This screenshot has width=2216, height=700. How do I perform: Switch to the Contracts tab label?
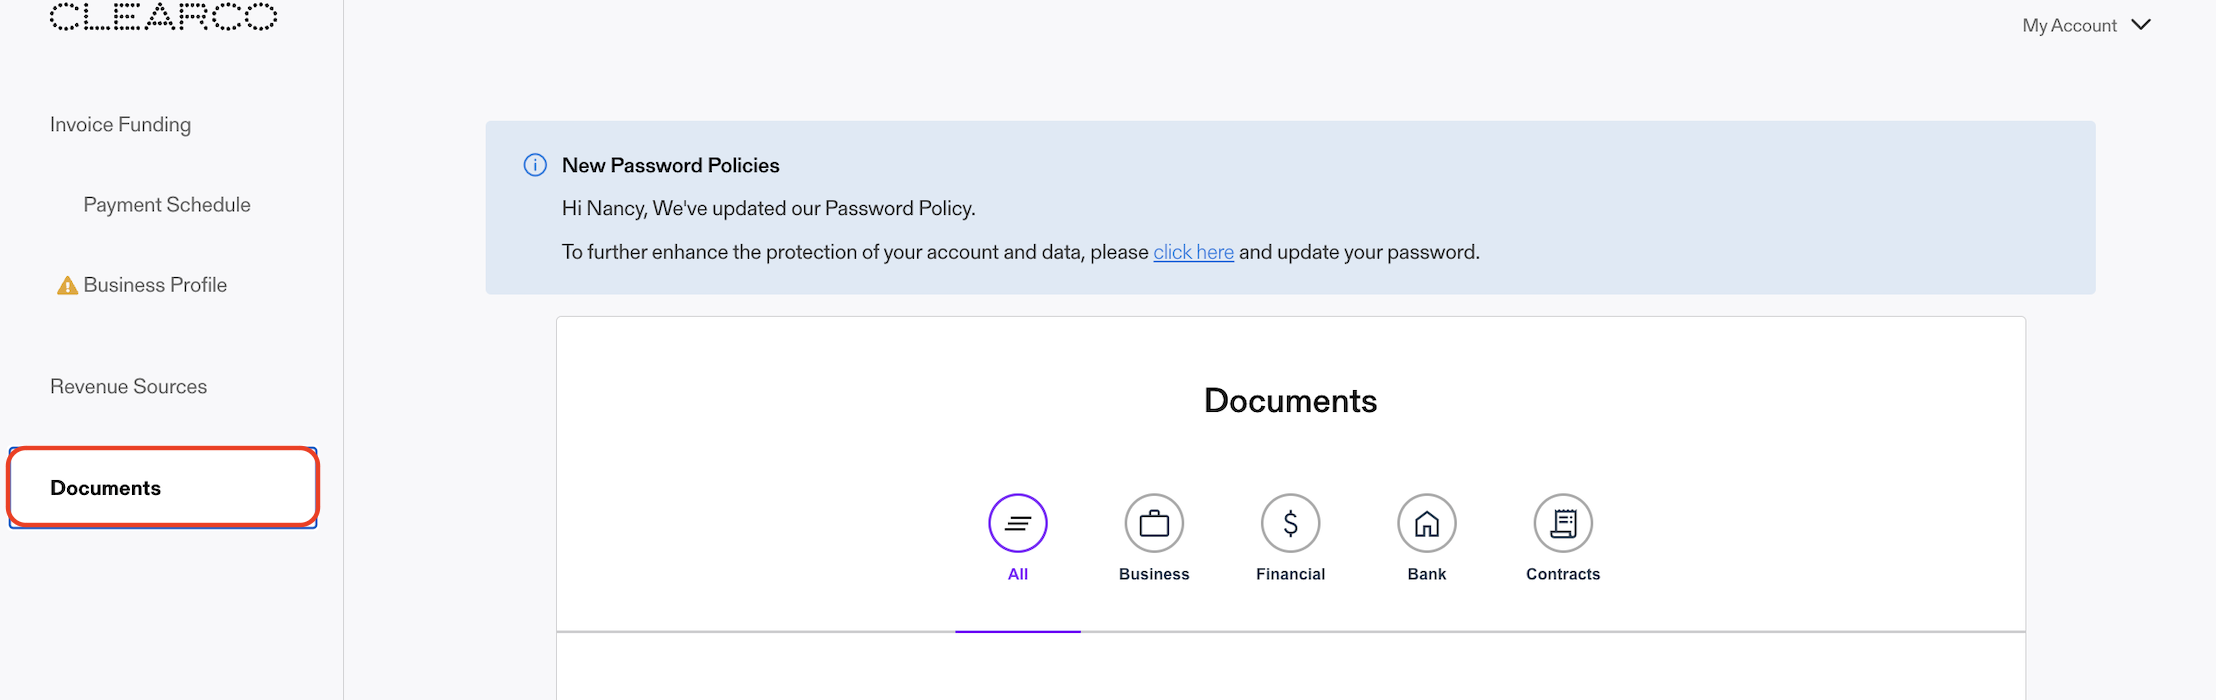(x=1563, y=574)
